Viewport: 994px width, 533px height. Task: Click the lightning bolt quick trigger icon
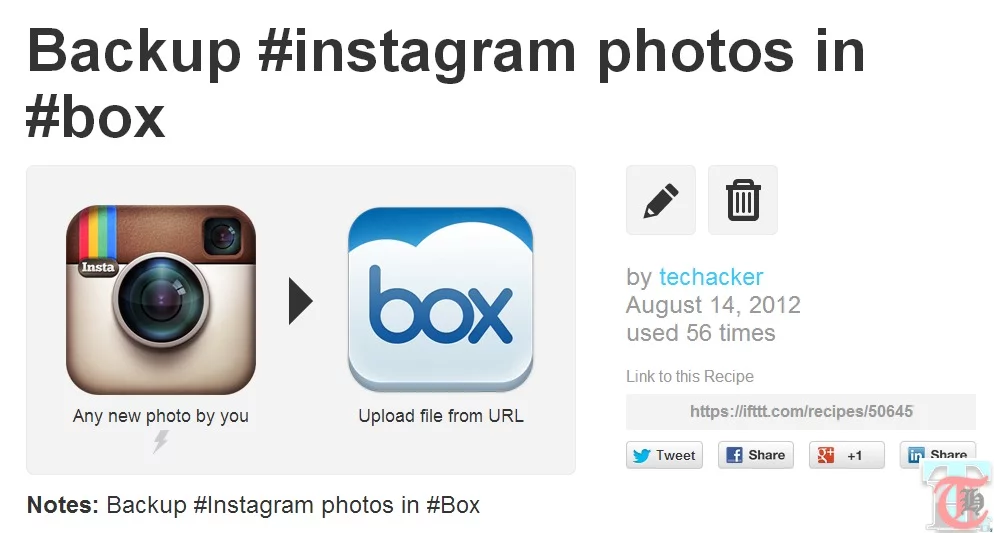161,441
